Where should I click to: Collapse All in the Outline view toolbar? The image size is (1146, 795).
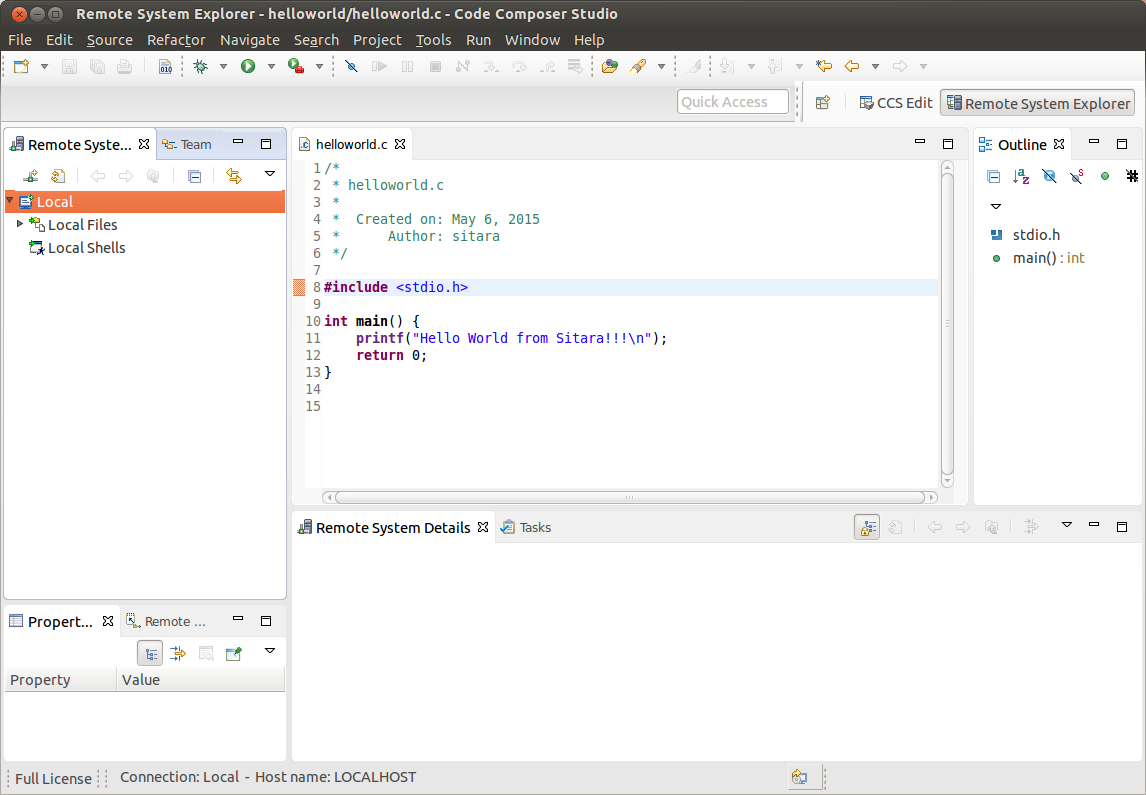(x=994, y=177)
